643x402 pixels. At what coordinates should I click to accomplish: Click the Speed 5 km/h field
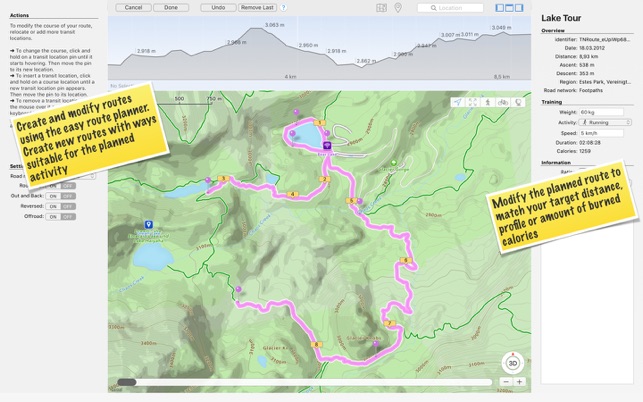tap(601, 133)
